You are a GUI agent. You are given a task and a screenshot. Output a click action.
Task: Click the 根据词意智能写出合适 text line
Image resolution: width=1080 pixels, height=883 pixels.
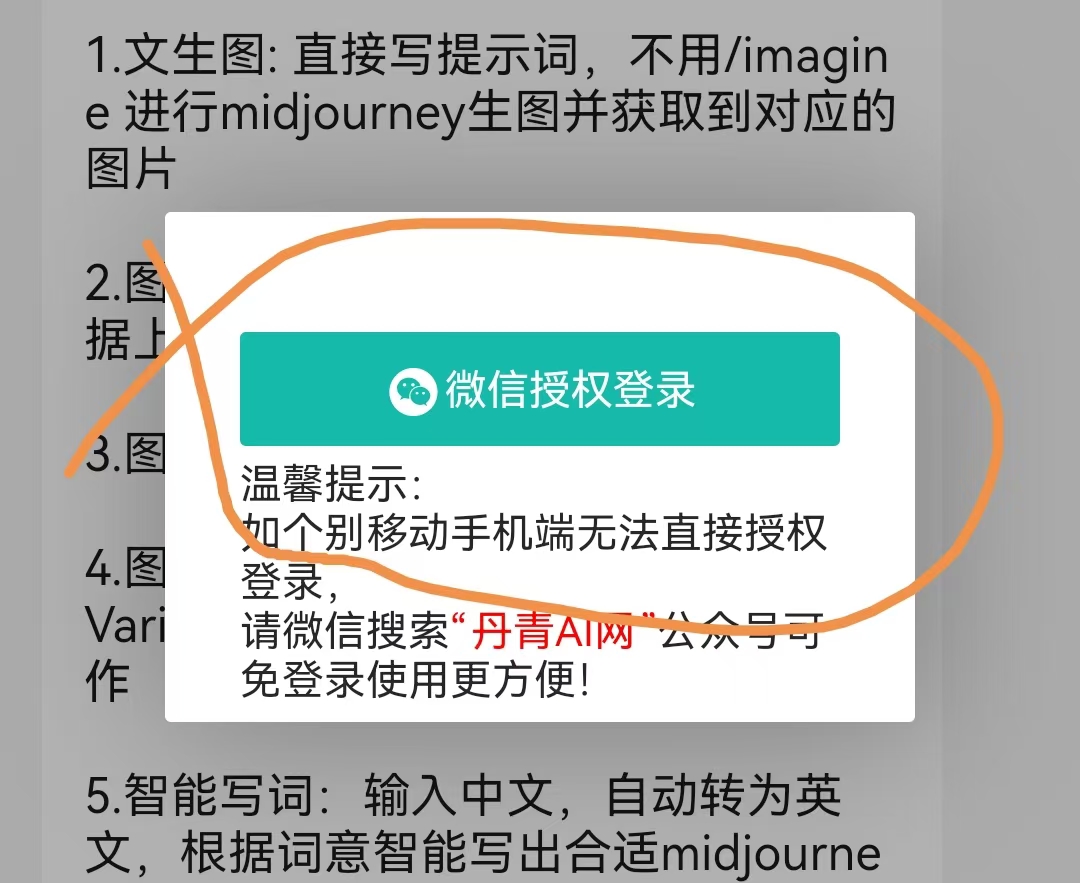click(x=419, y=853)
